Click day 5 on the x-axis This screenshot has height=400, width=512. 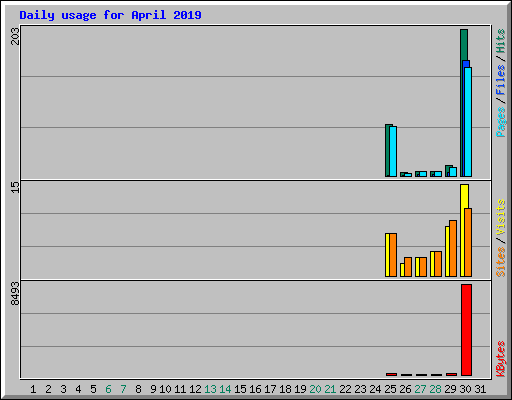[x=93, y=389]
